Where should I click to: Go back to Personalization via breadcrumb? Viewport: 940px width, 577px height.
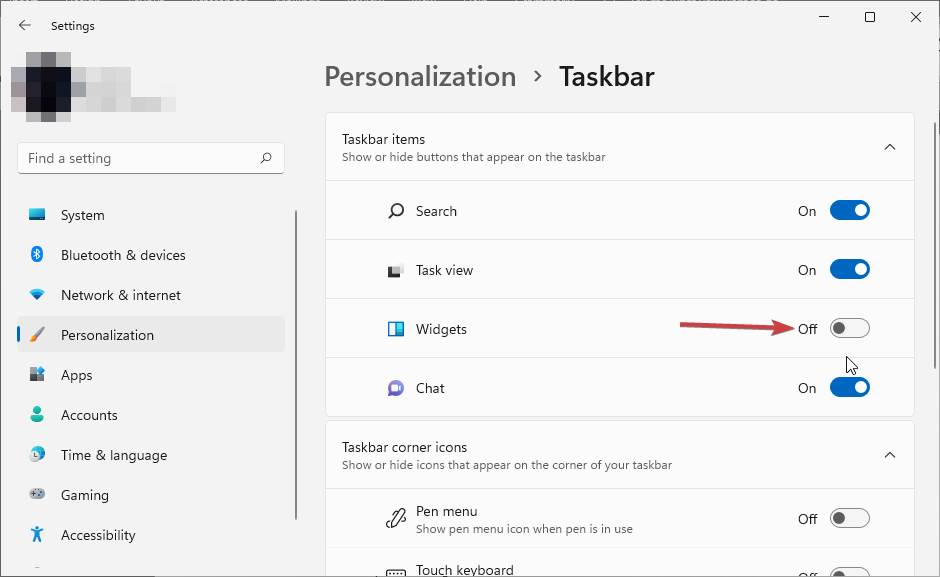(x=420, y=77)
